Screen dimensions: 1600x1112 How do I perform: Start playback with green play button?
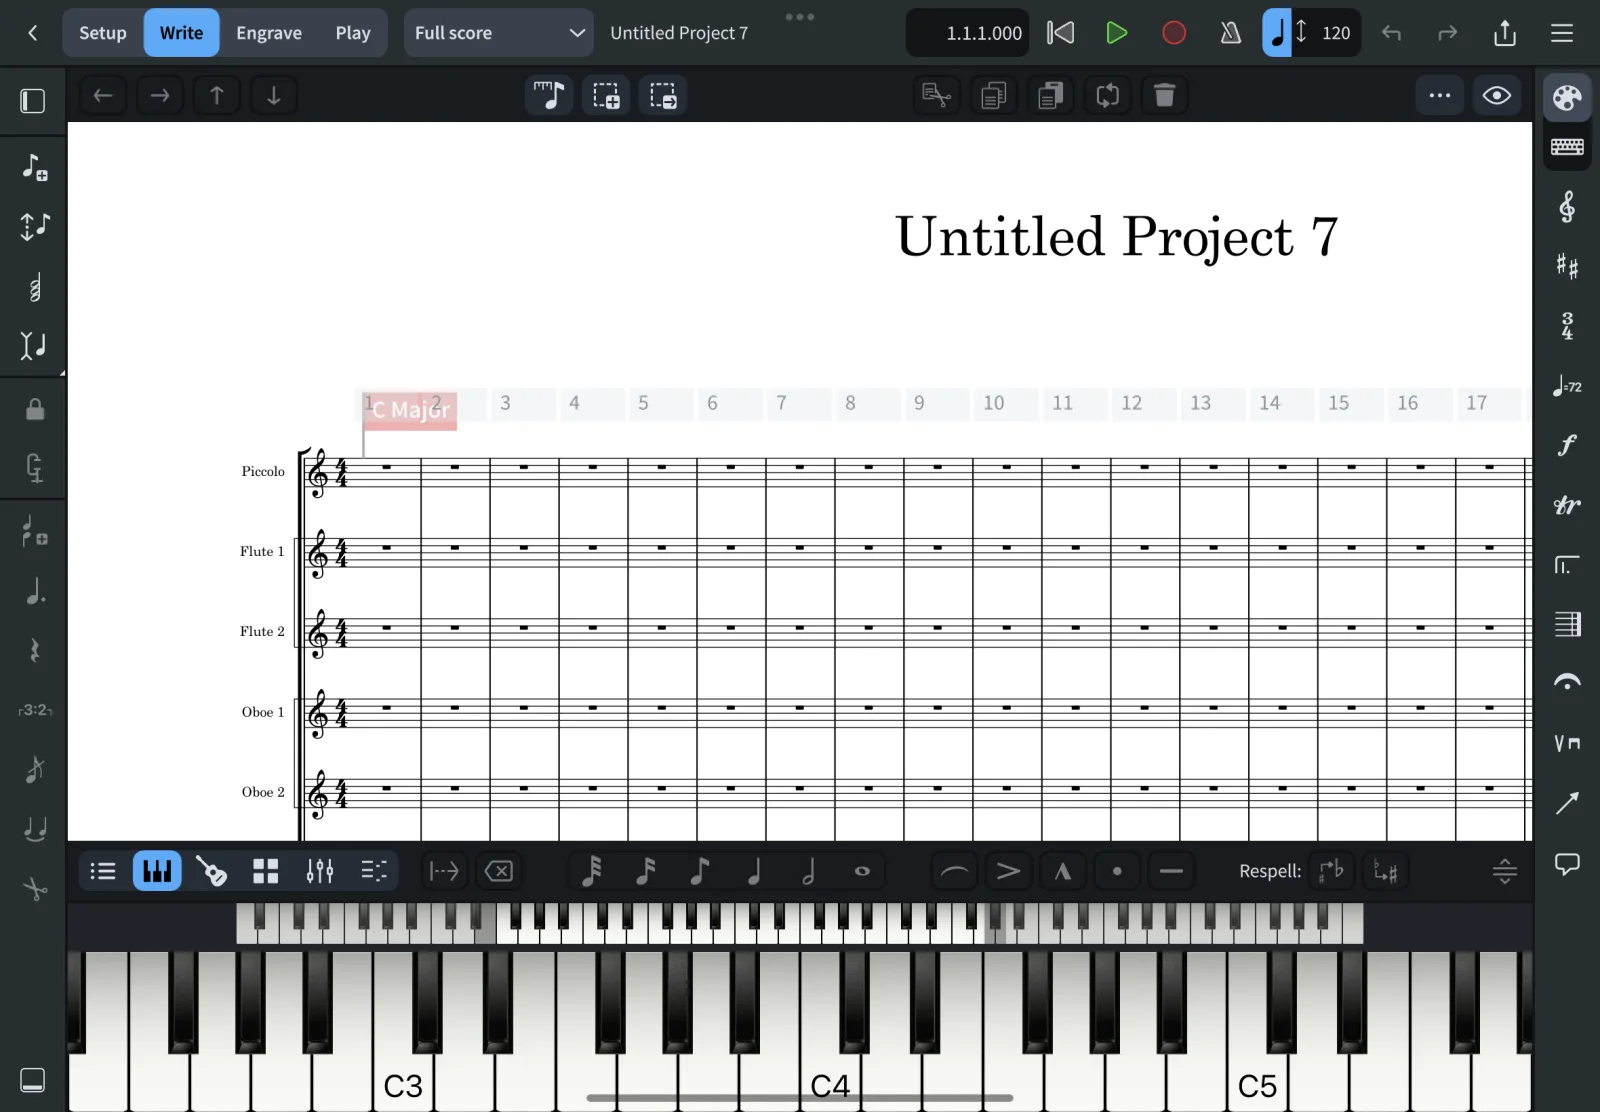click(1117, 33)
